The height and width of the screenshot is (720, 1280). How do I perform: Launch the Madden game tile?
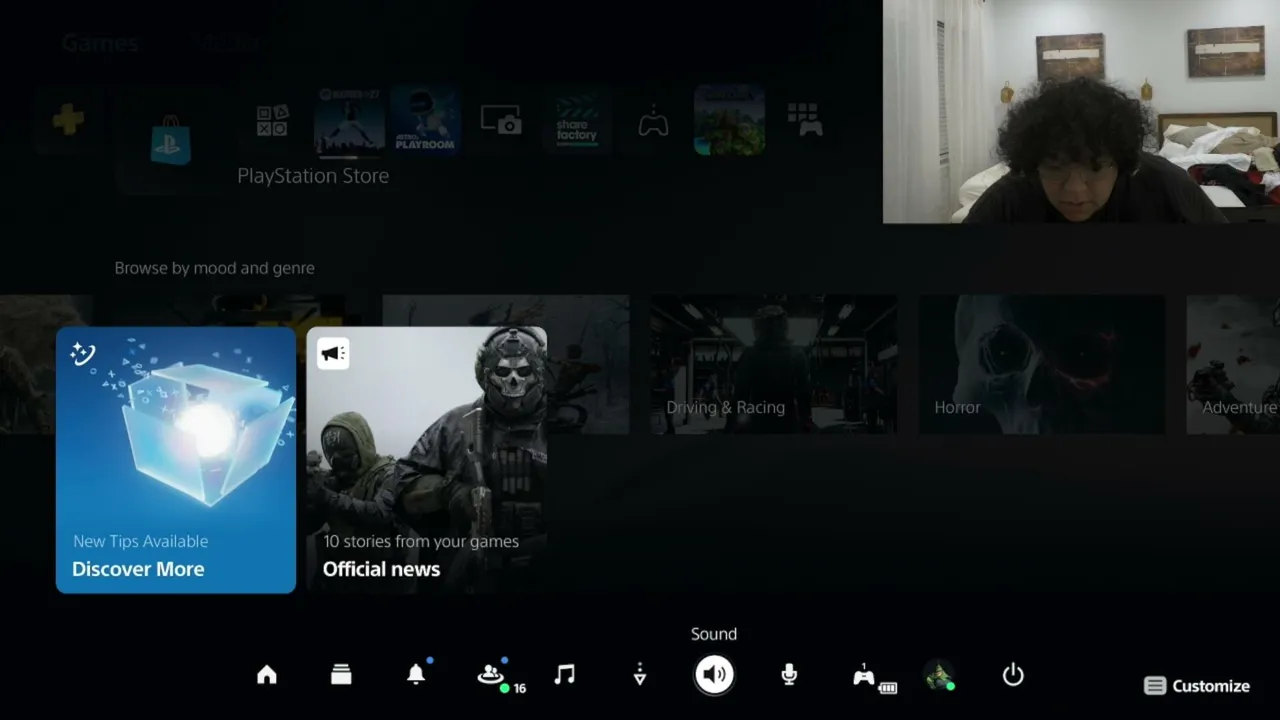pyautogui.click(x=349, y=120)
